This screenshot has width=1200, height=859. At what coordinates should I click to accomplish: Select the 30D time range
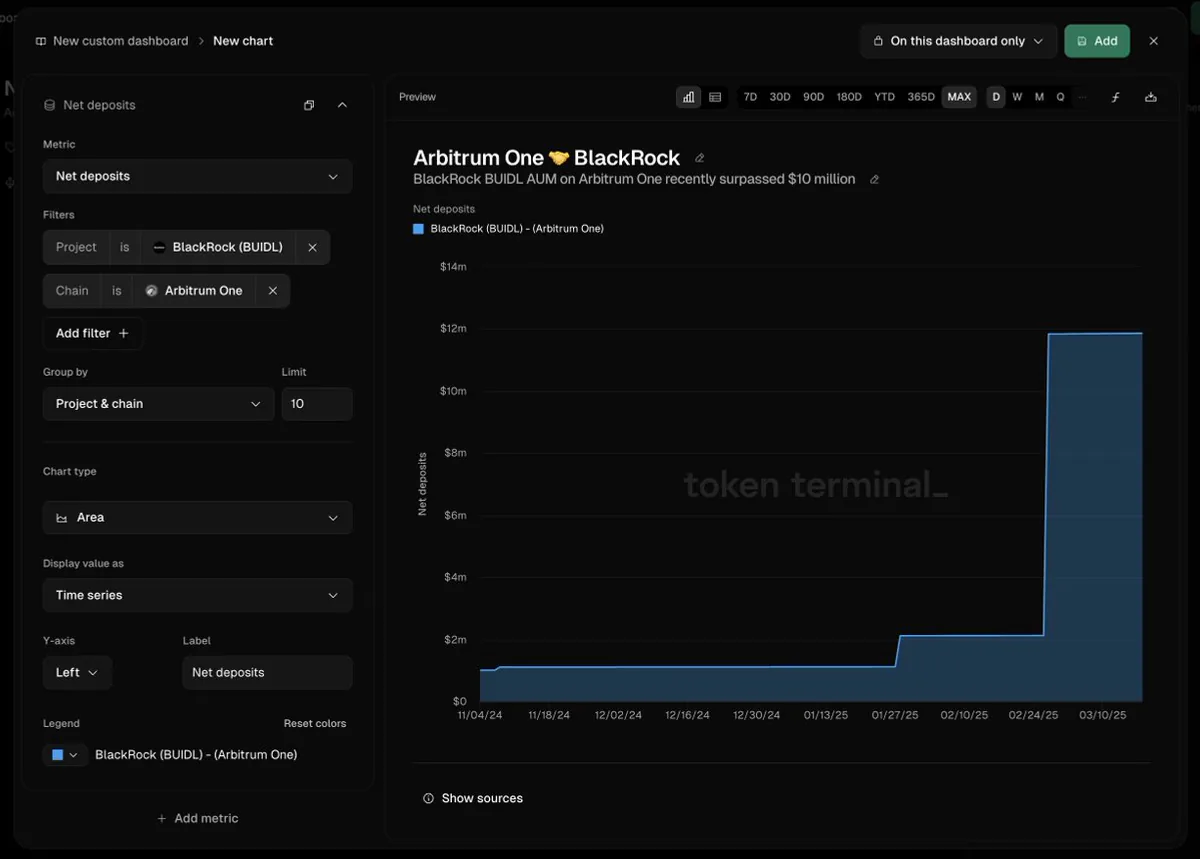(780, 97)
